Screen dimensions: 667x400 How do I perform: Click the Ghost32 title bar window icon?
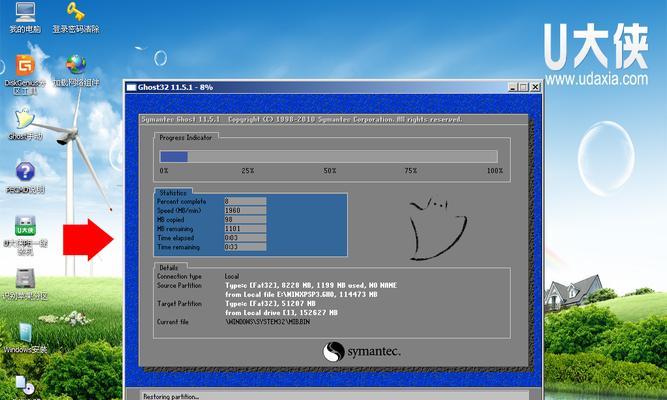(x=131, y=87)
